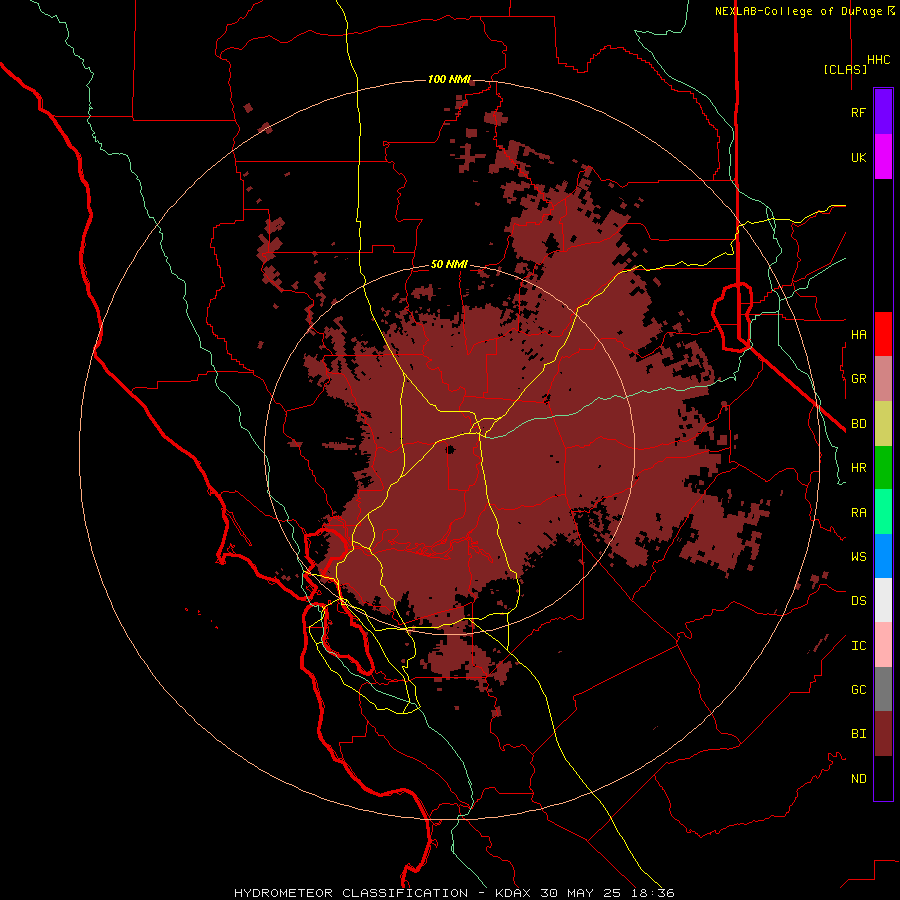Click the gray GC legend swatch
This screenshot has height=900, width=900.
point(883,689)
